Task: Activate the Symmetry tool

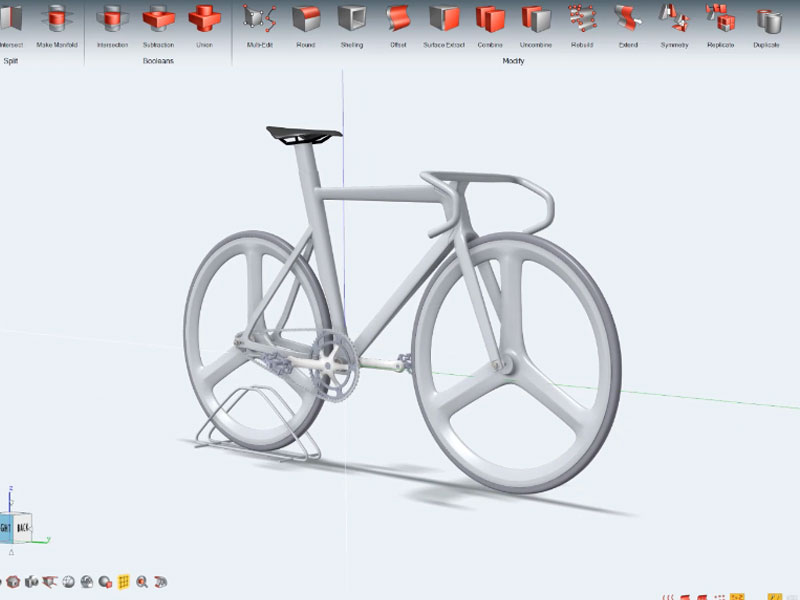Action: tap(675, 22)
